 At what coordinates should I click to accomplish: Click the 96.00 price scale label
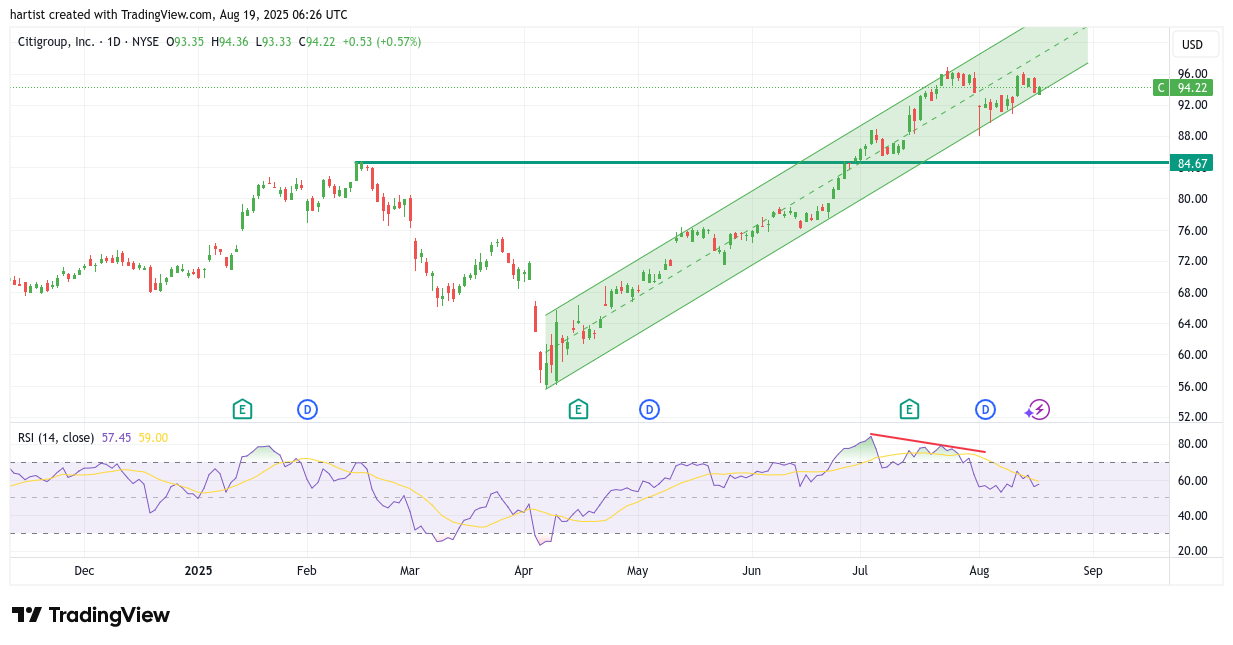click(1192, 74)
